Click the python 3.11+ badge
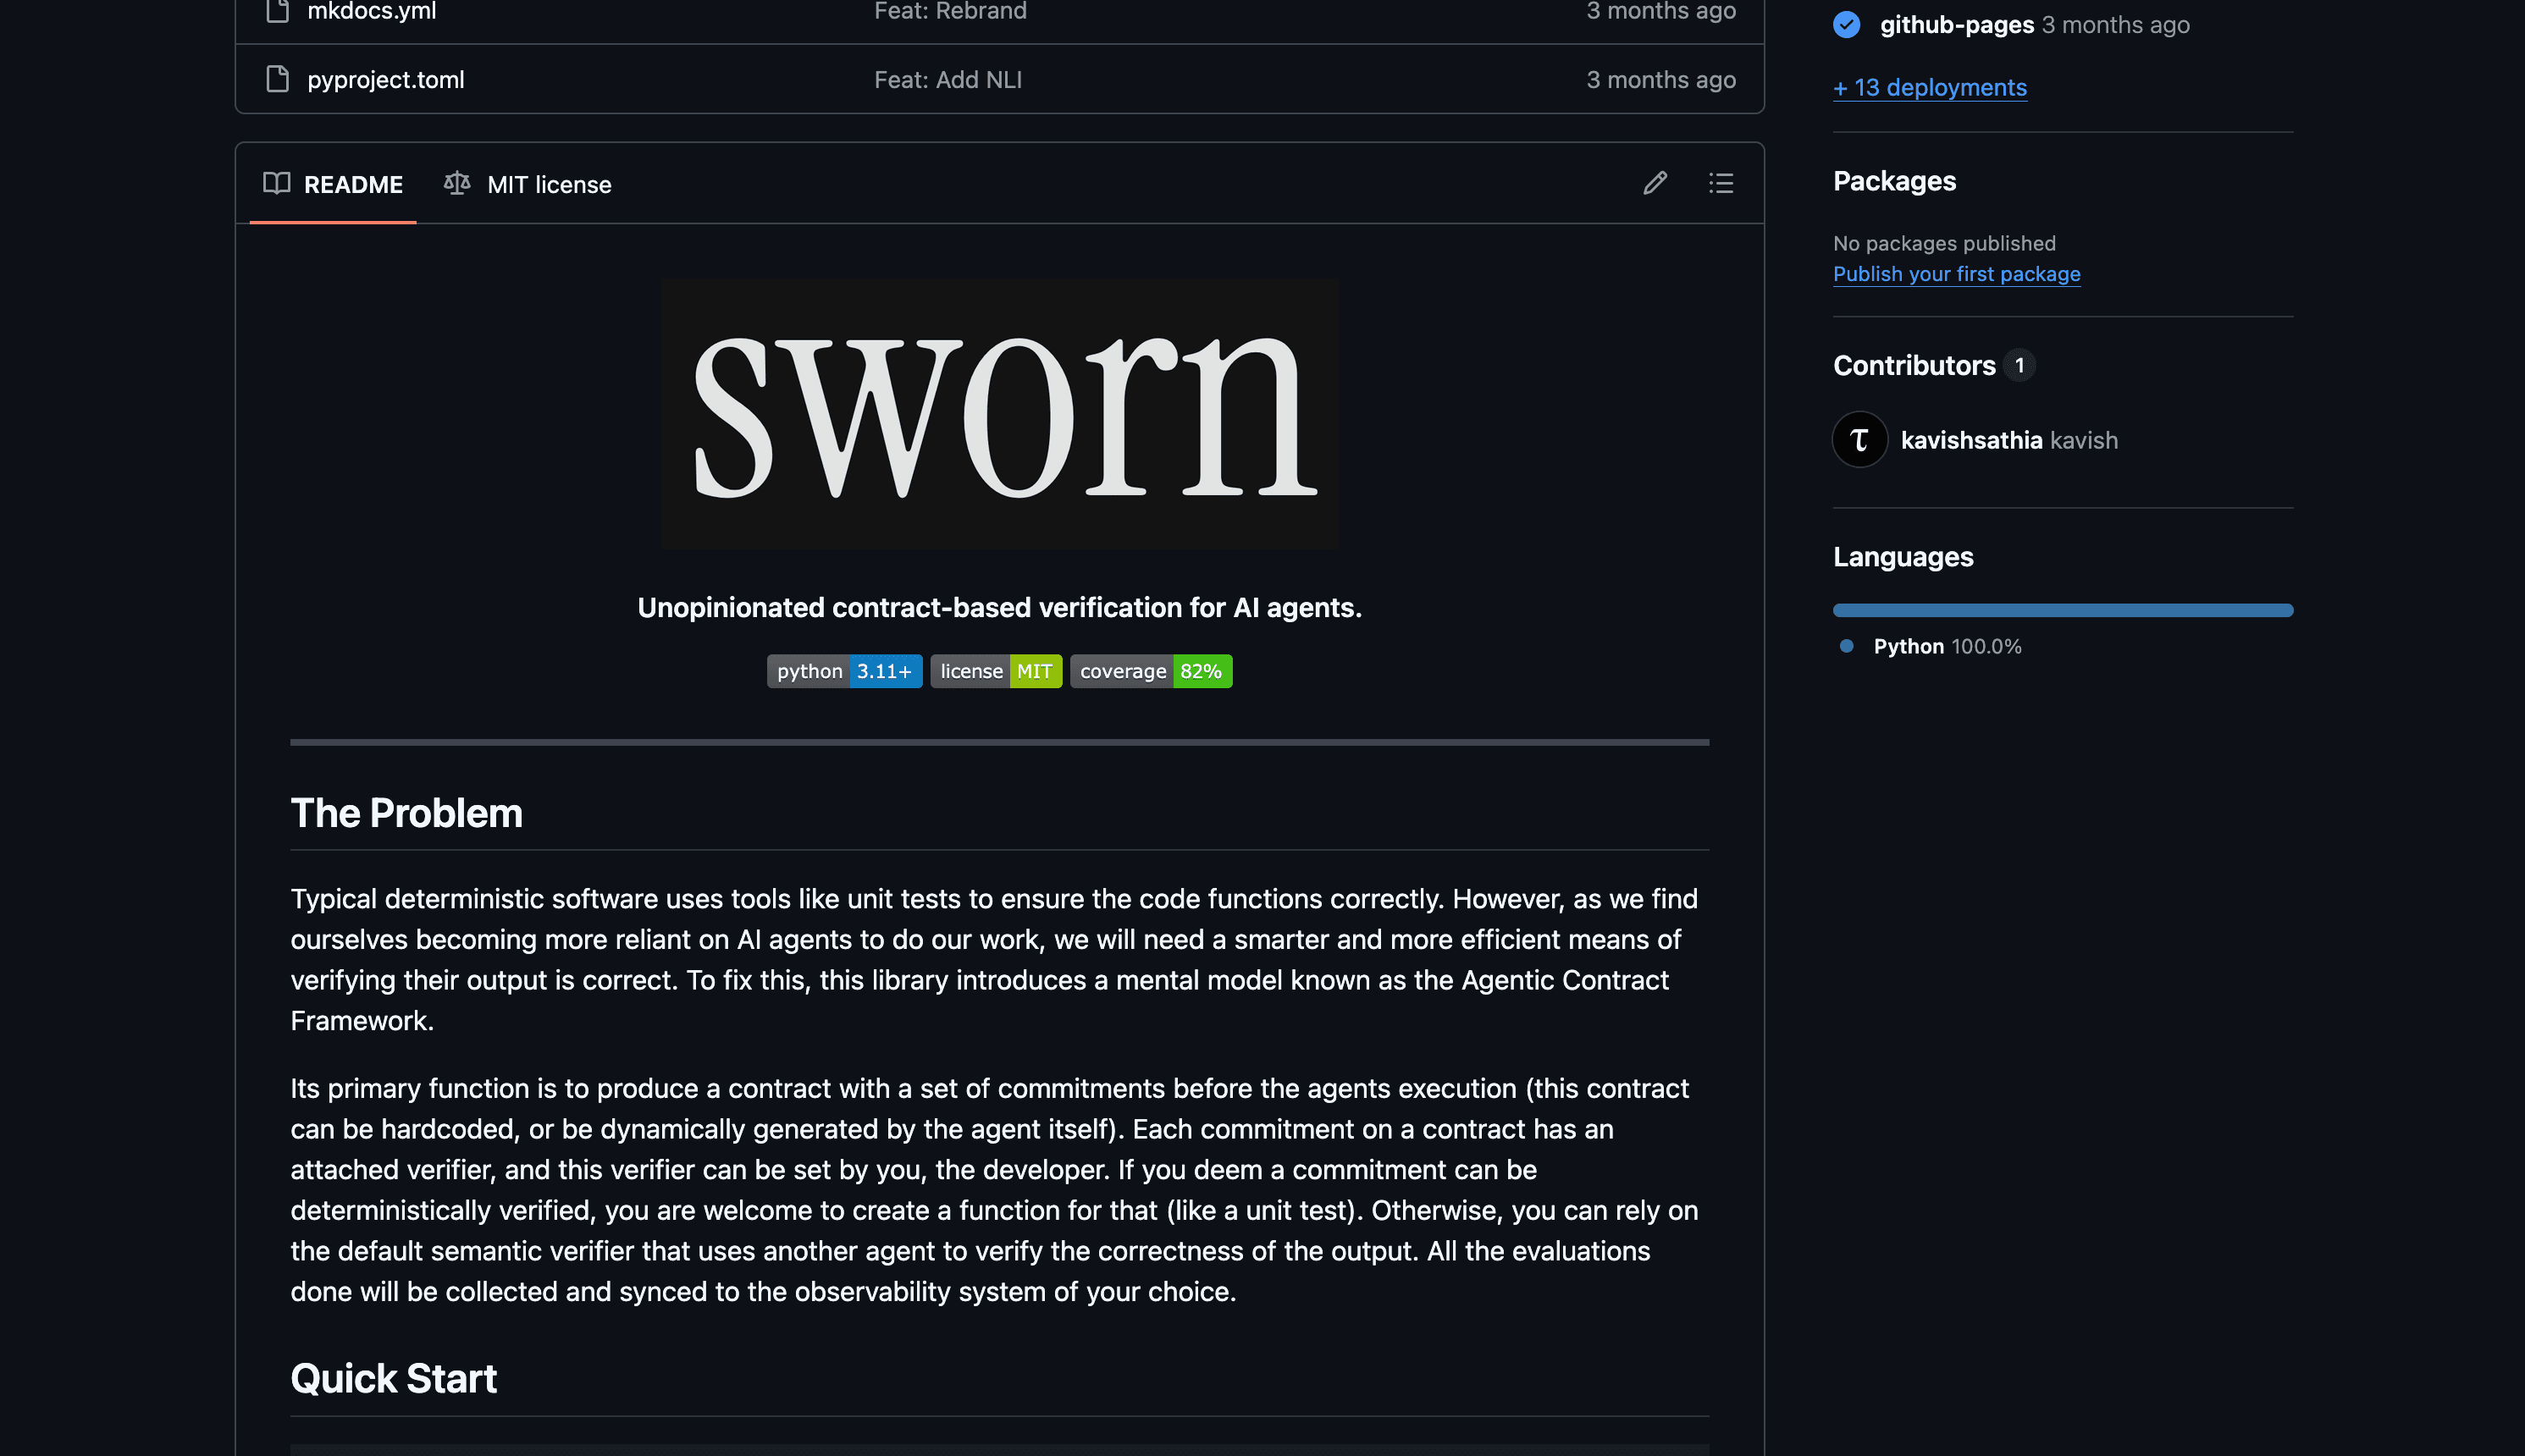Screen dimensions: 2525x1456 (x=845, y=671)
